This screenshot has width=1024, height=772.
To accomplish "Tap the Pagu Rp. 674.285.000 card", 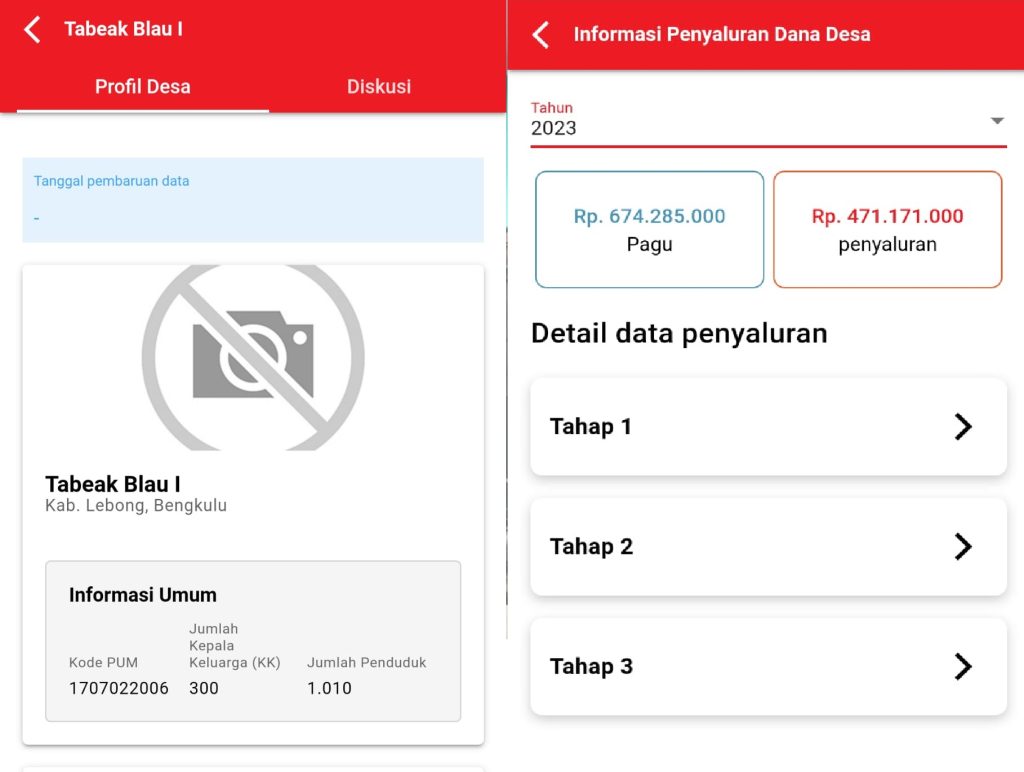I will click(649, 229).
